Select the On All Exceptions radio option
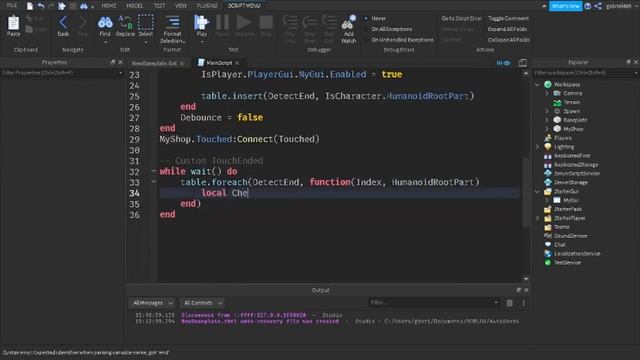The height and width of the screenshot is (360, 640). (x=366, y=29)
